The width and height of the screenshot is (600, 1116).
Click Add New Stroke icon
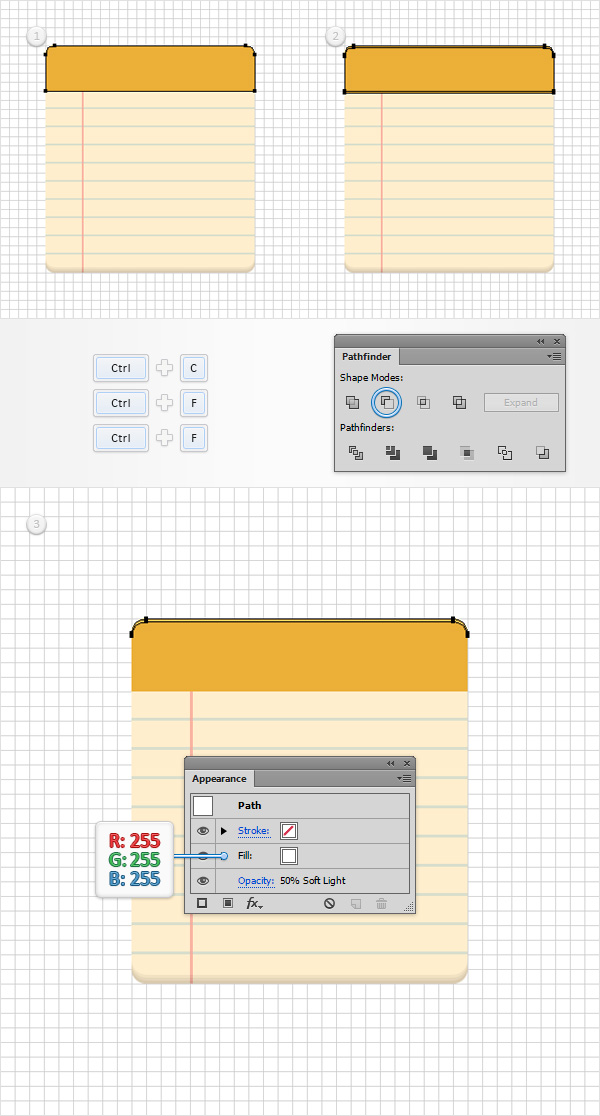202,903
